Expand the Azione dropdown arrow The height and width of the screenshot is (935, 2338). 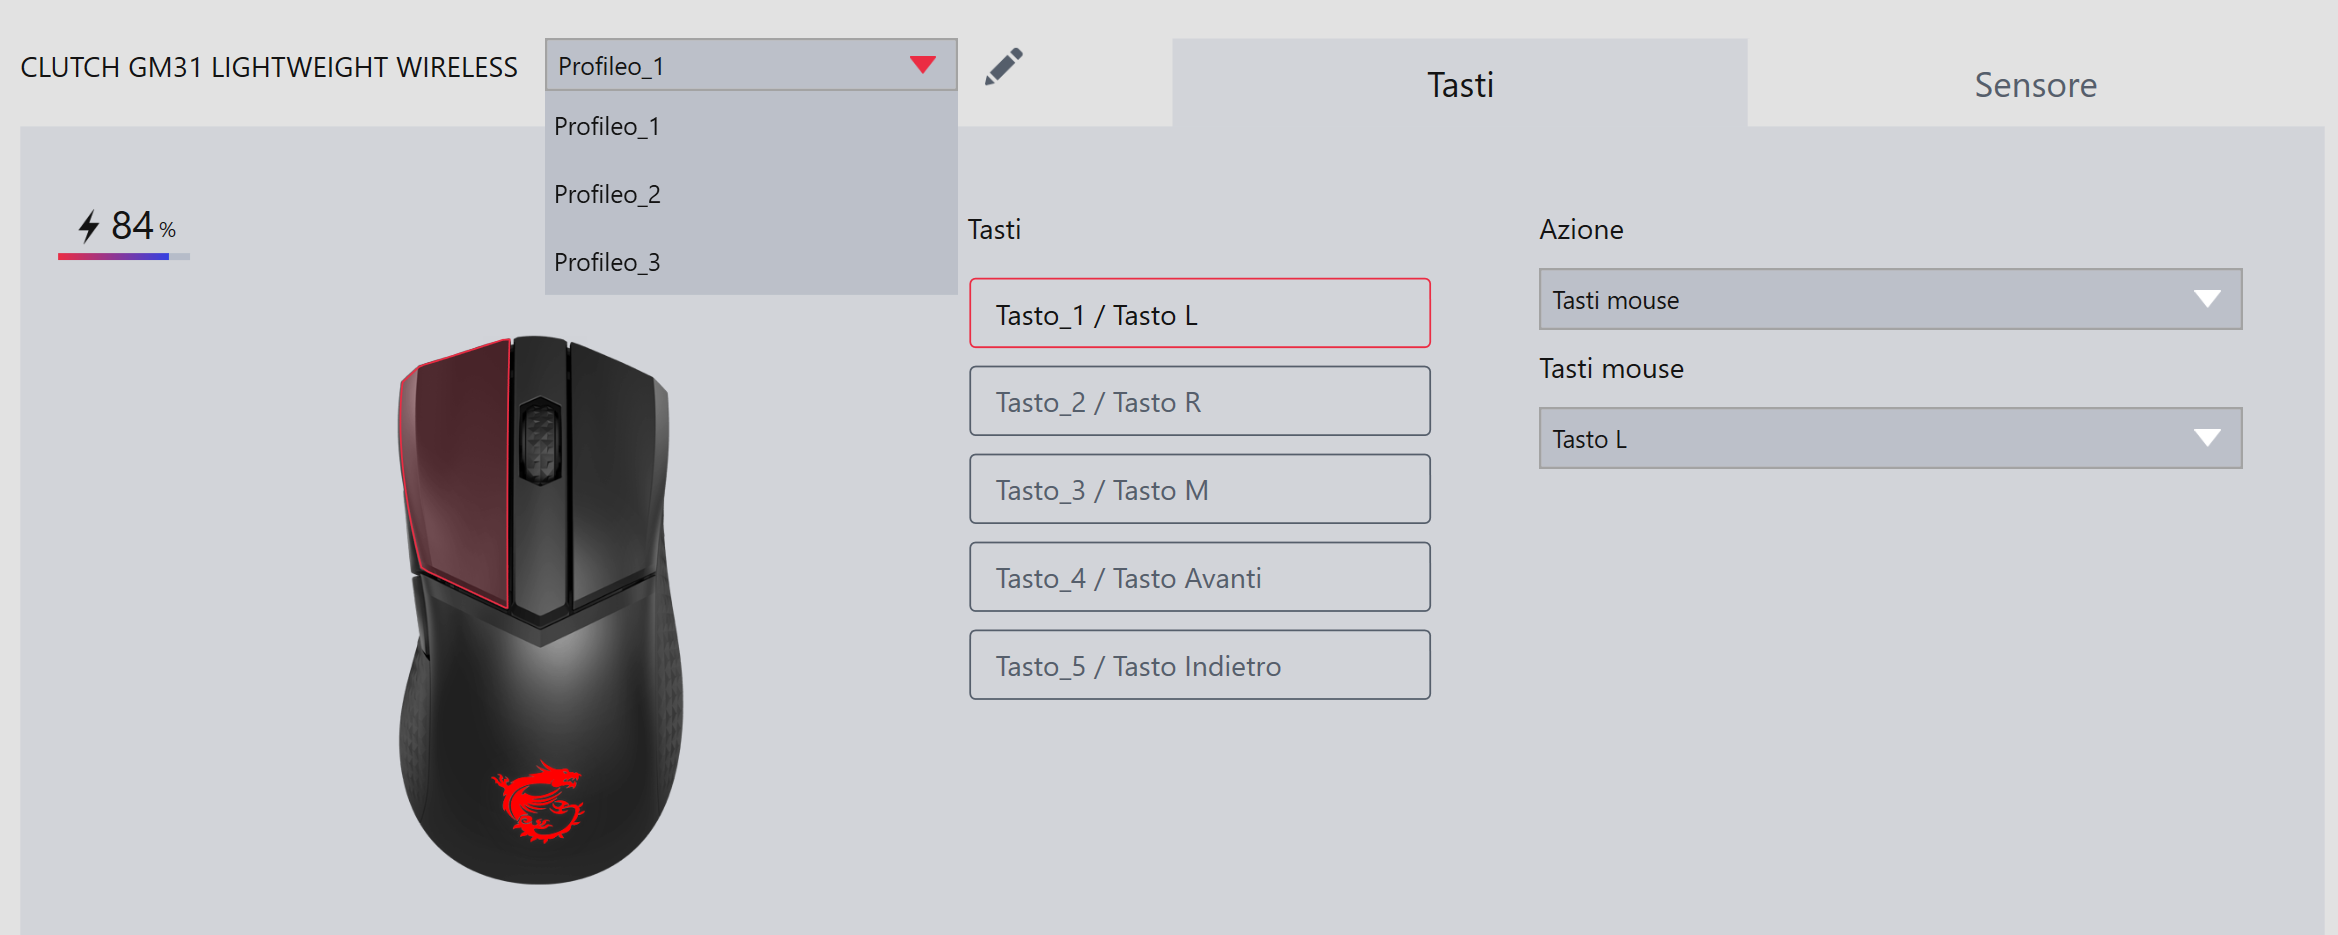point(2207,299)
